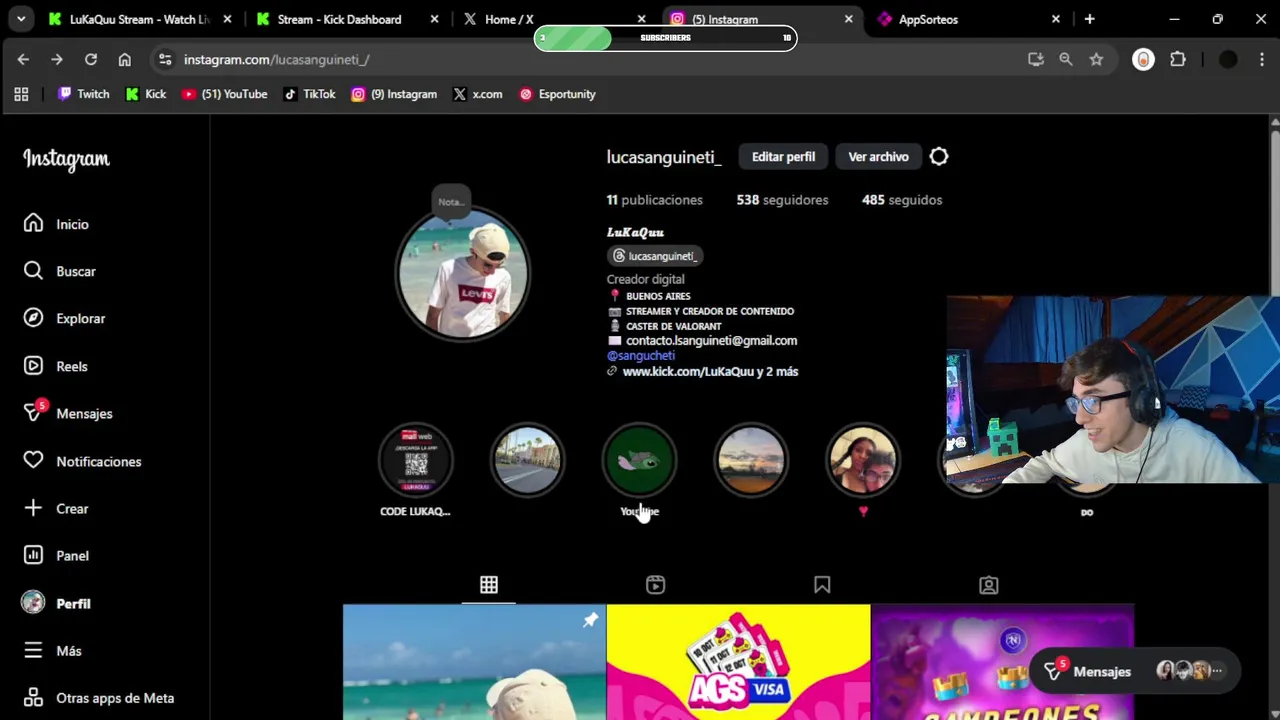Open x.com bookmark

coord(477,94)
